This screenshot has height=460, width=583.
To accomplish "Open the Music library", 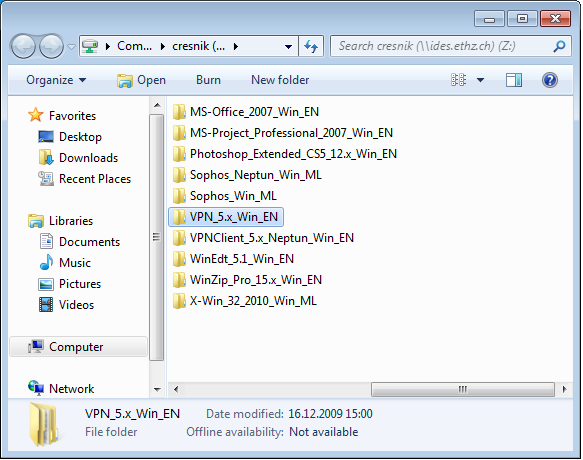I will click(x=75, y=263).
